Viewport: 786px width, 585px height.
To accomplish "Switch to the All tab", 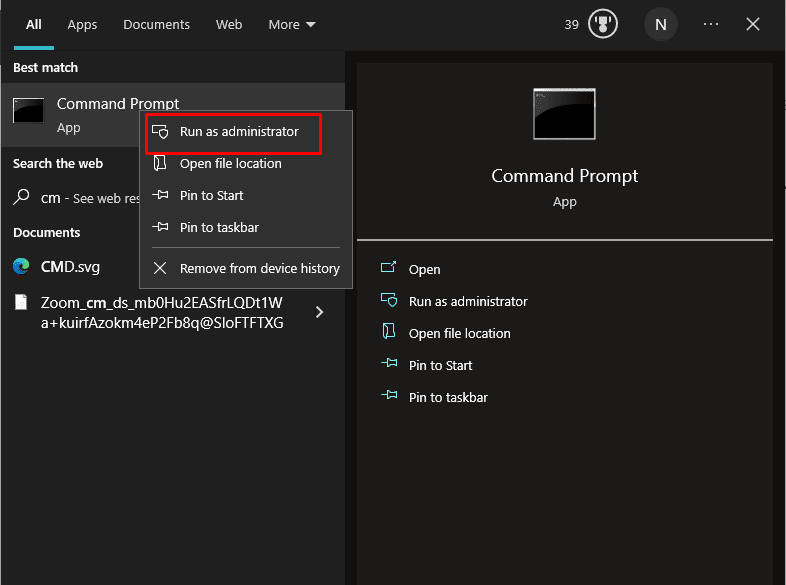I will tap(34, 25).
